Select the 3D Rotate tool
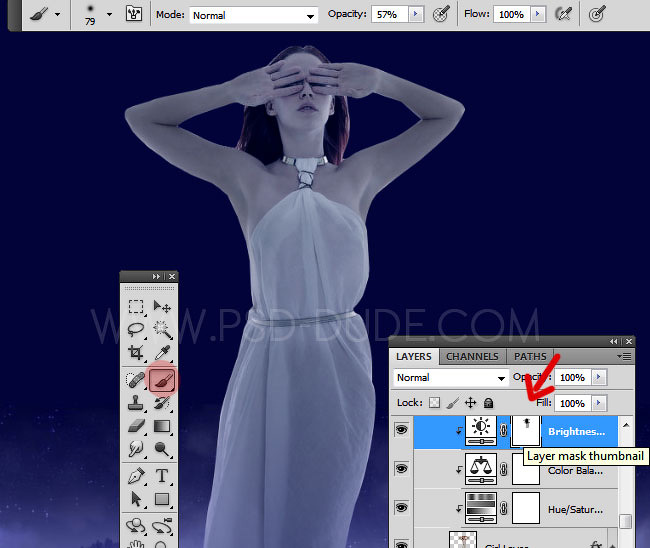This screenshot has height=548, width=650. click(x=136, y=526)
